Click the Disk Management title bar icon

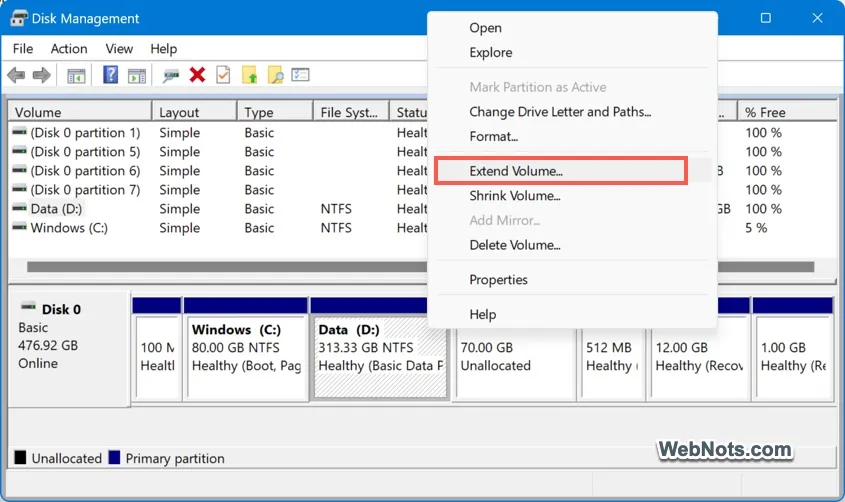click(x=19, y=18)
